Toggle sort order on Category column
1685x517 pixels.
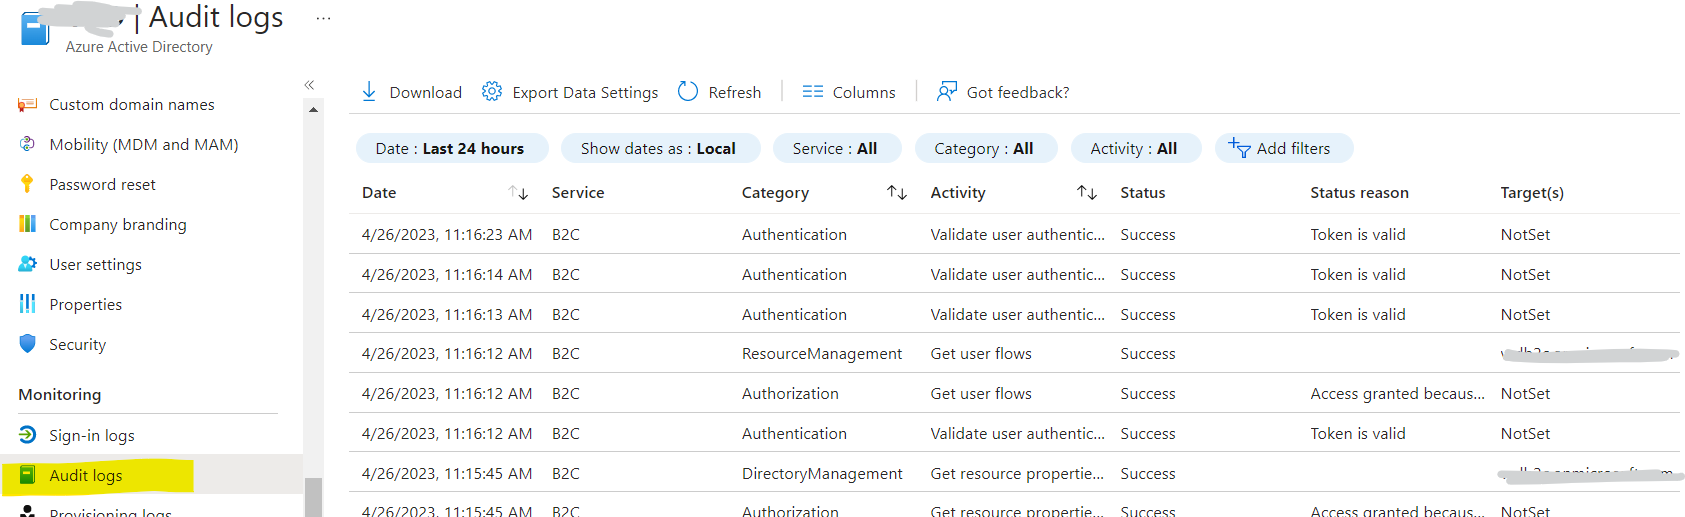click(897, 192)
